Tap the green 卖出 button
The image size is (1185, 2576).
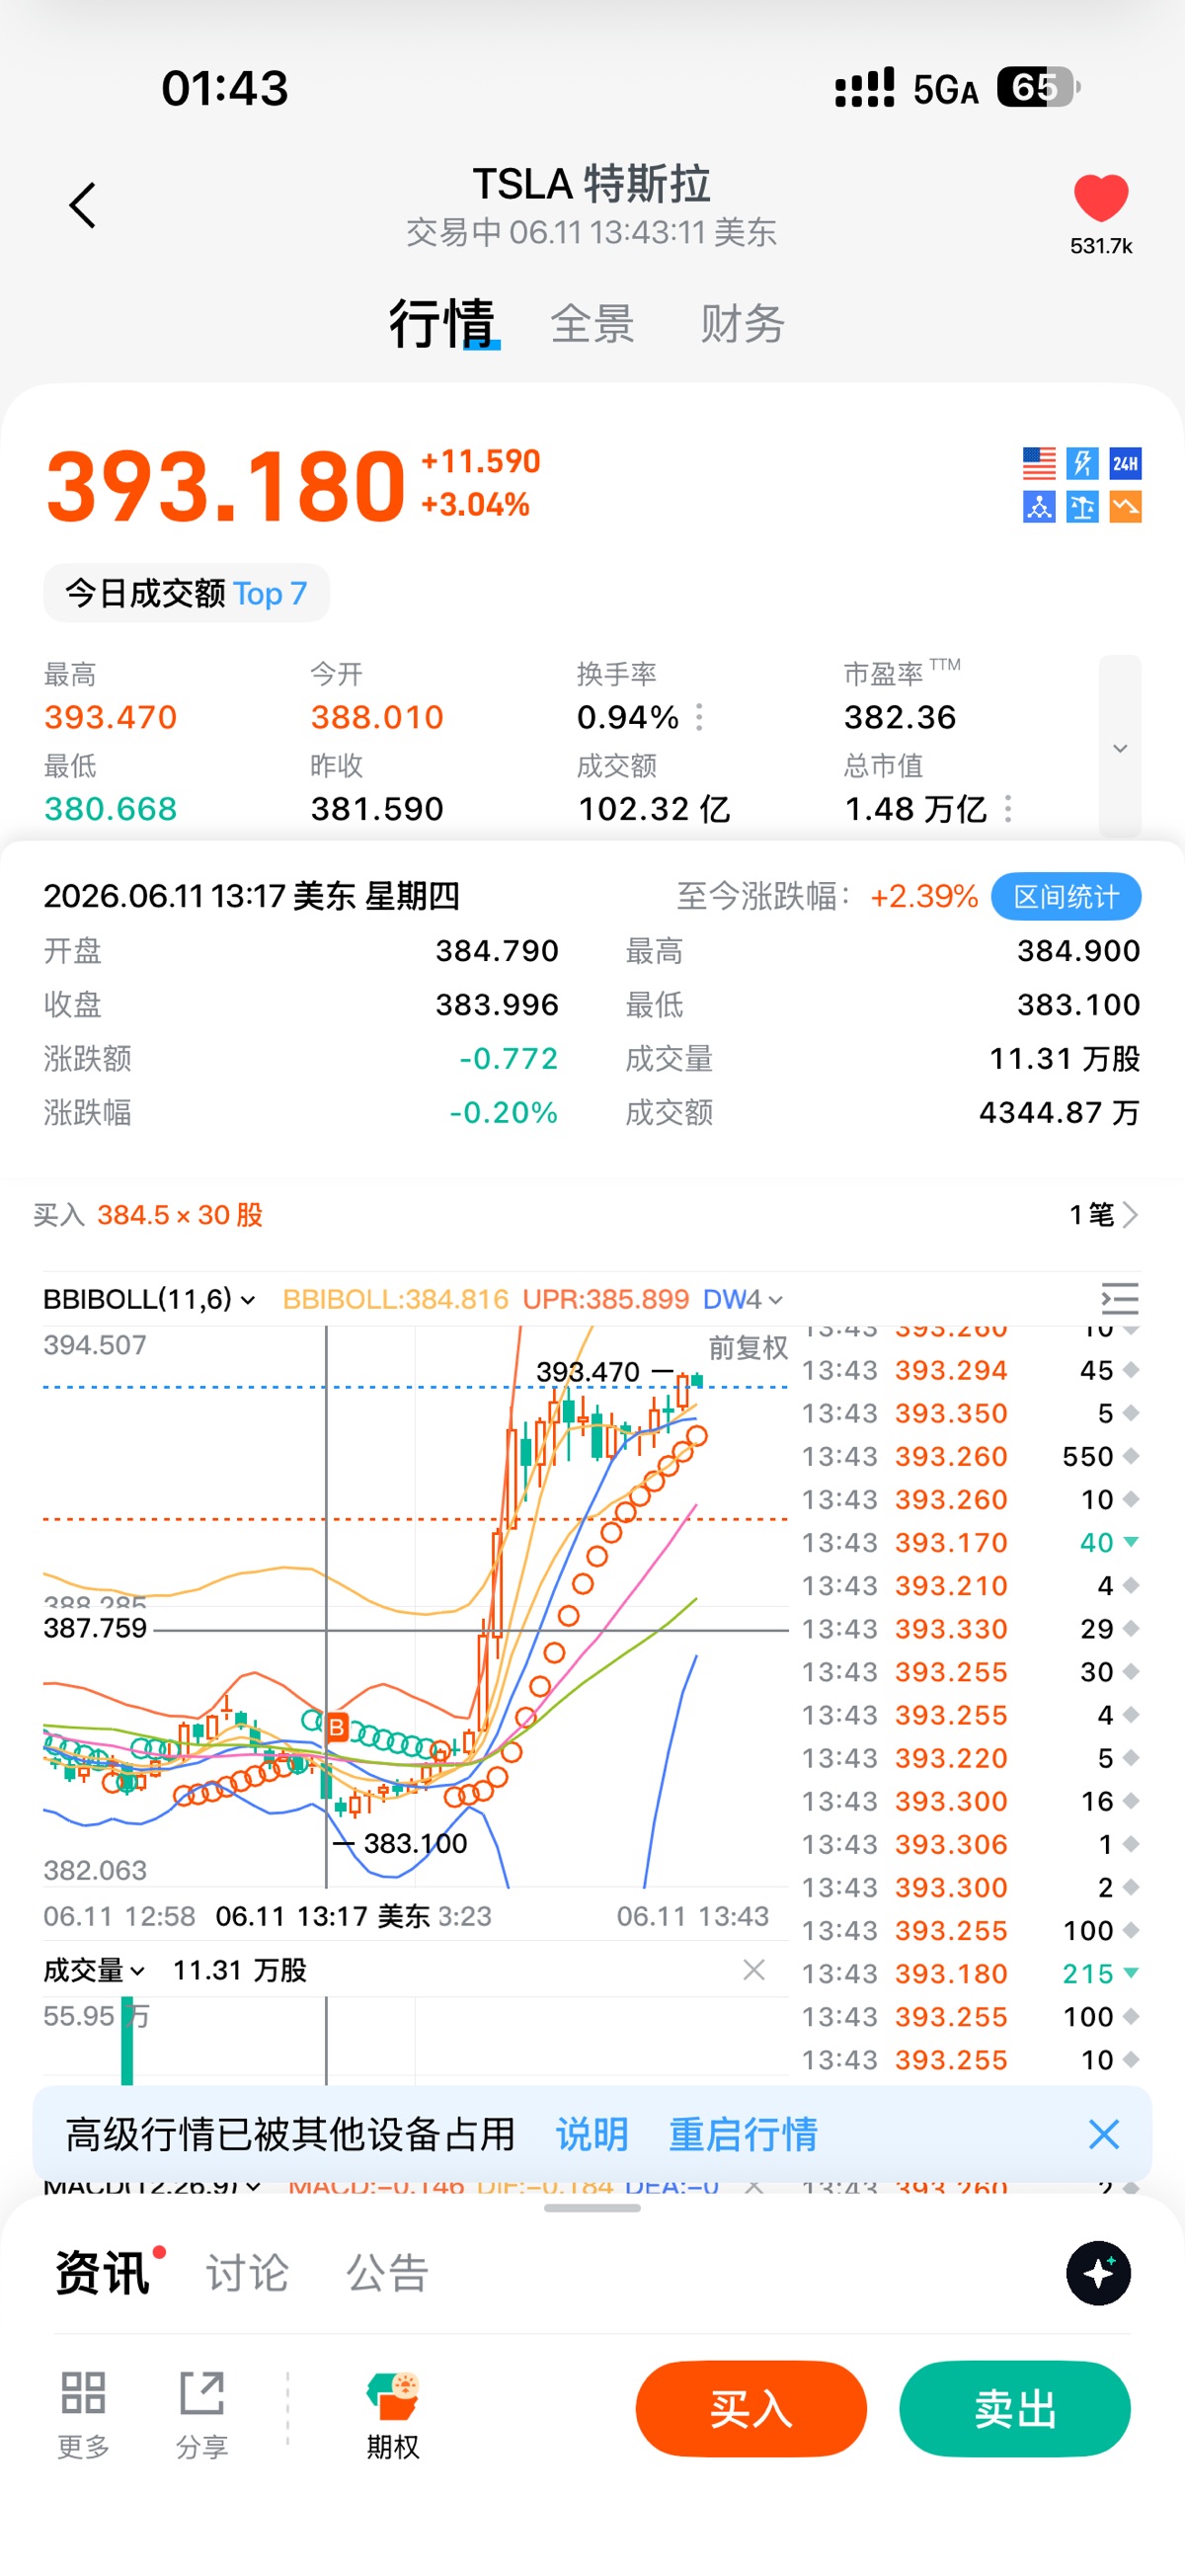click(1015, 2409)
